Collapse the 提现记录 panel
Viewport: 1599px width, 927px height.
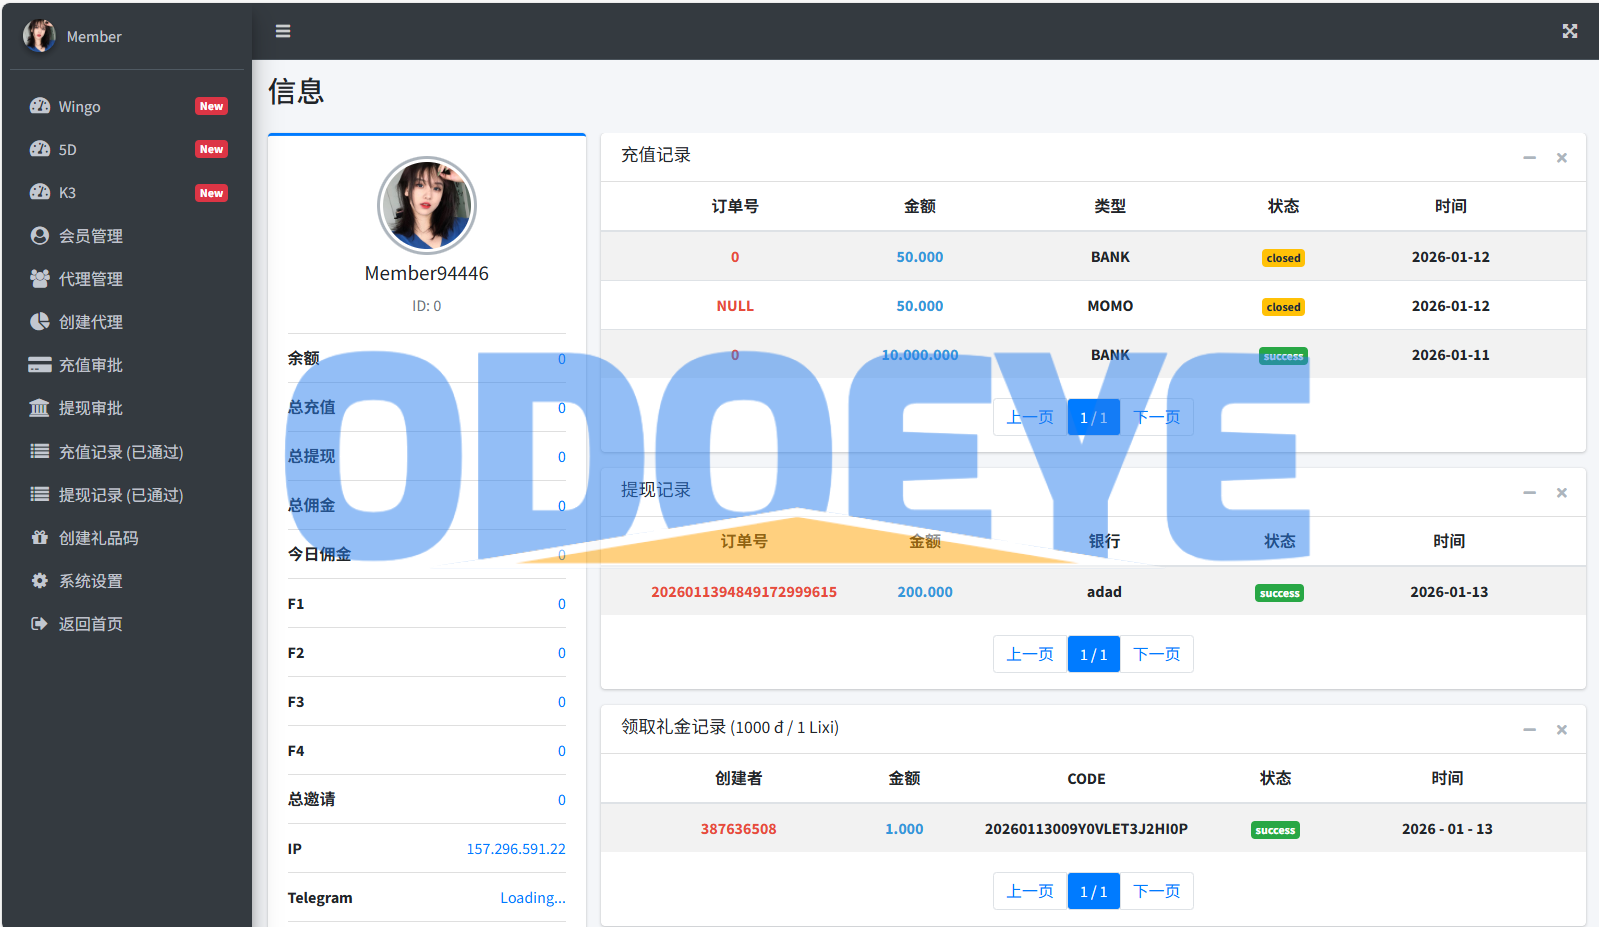(x=1529, y=493)
